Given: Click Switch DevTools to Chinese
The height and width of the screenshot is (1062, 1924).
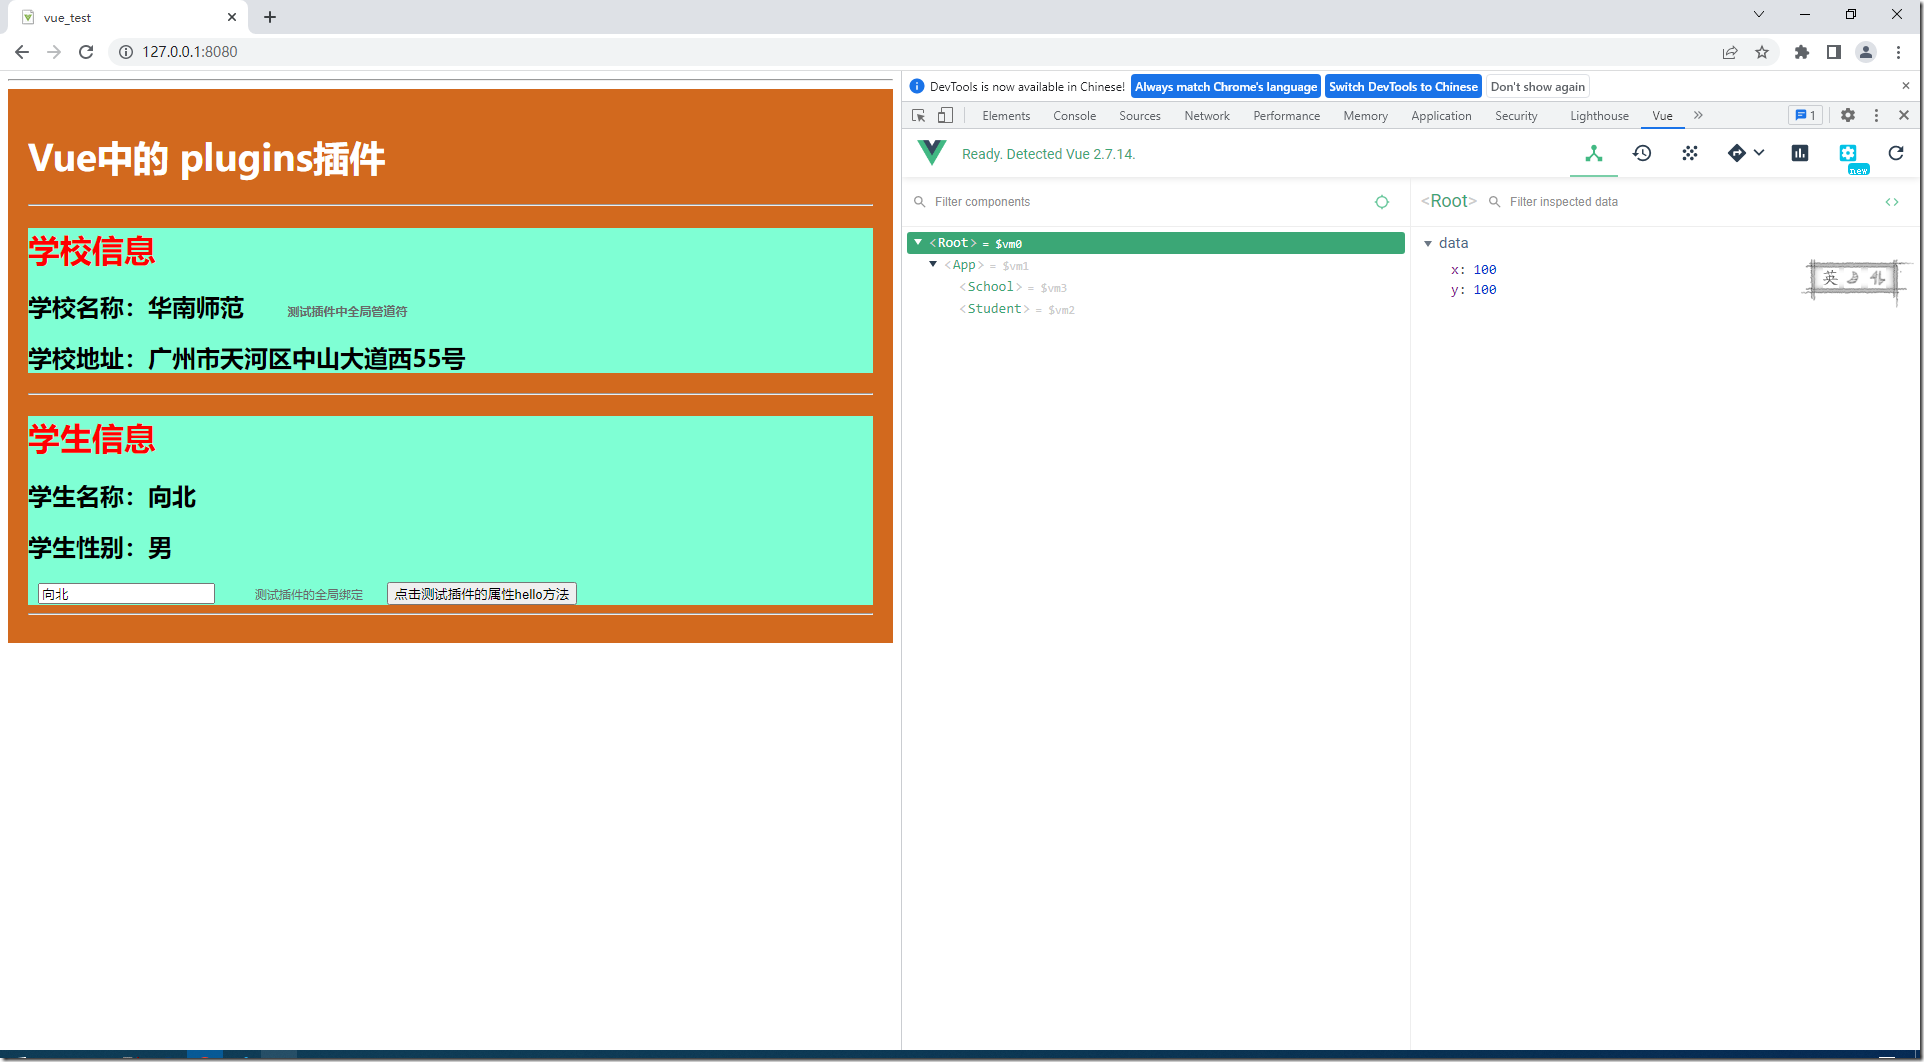Looking at the screenshot, I should [x=1403, y=87].
